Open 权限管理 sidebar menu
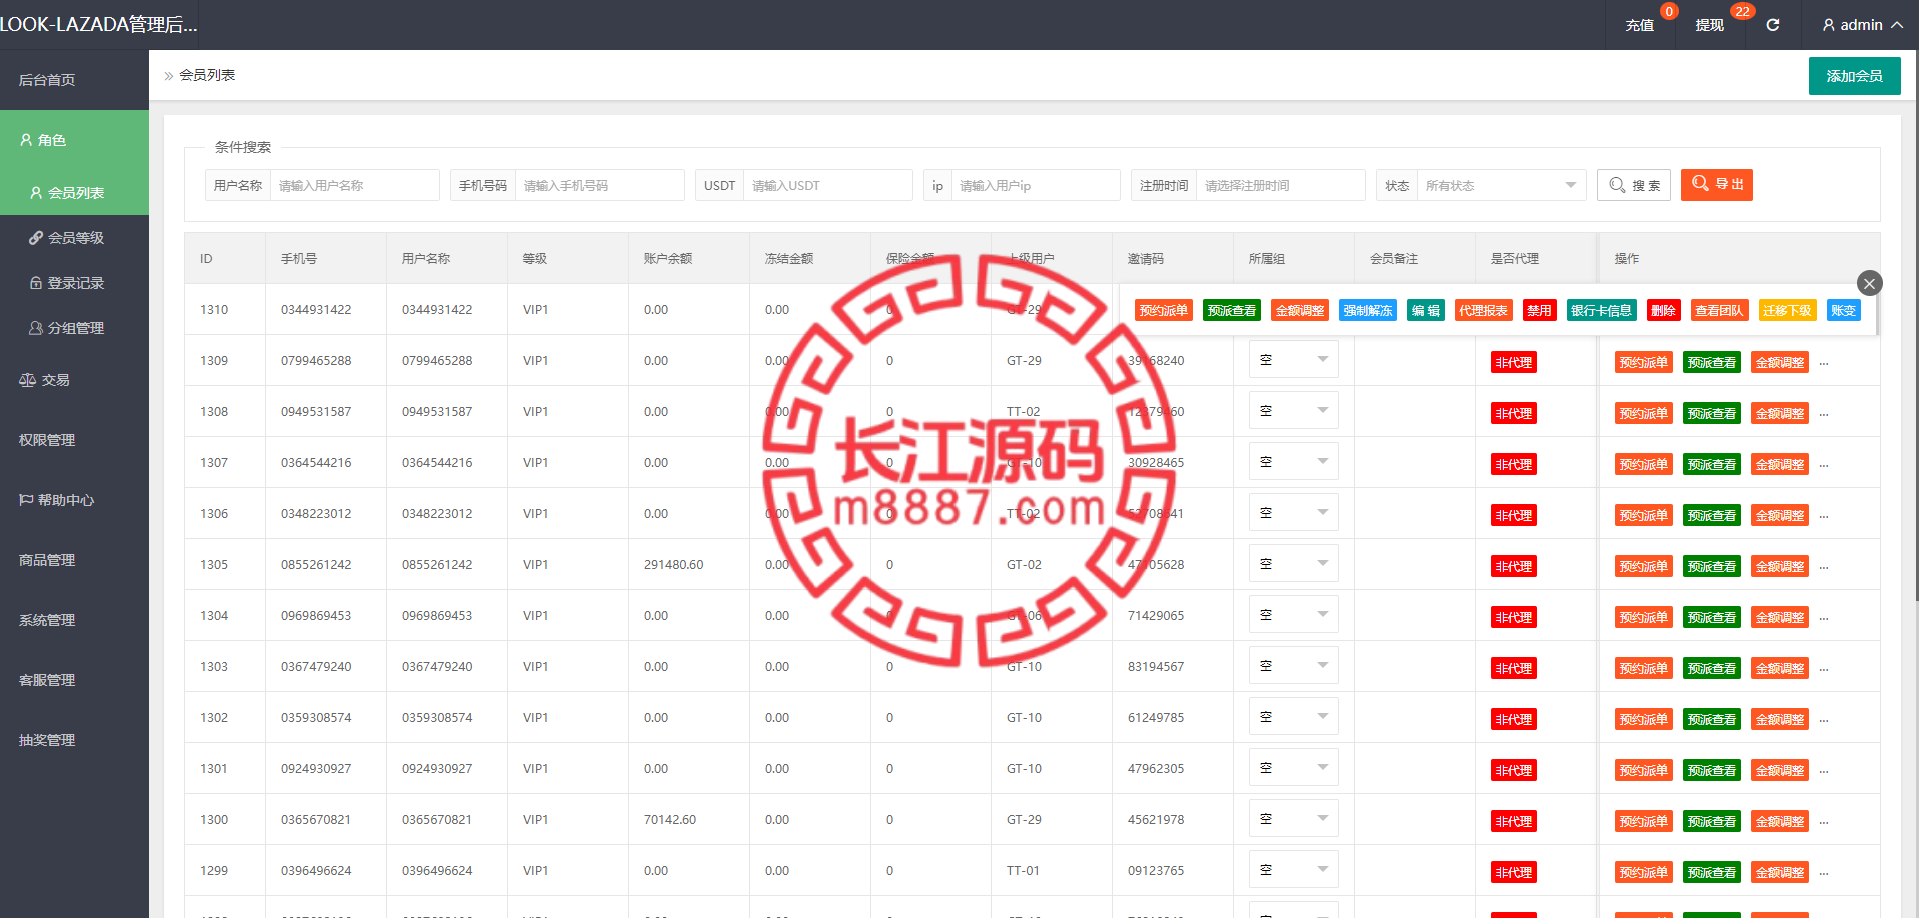This screenshot has height=918, width=1919. (x=74, y=440)
